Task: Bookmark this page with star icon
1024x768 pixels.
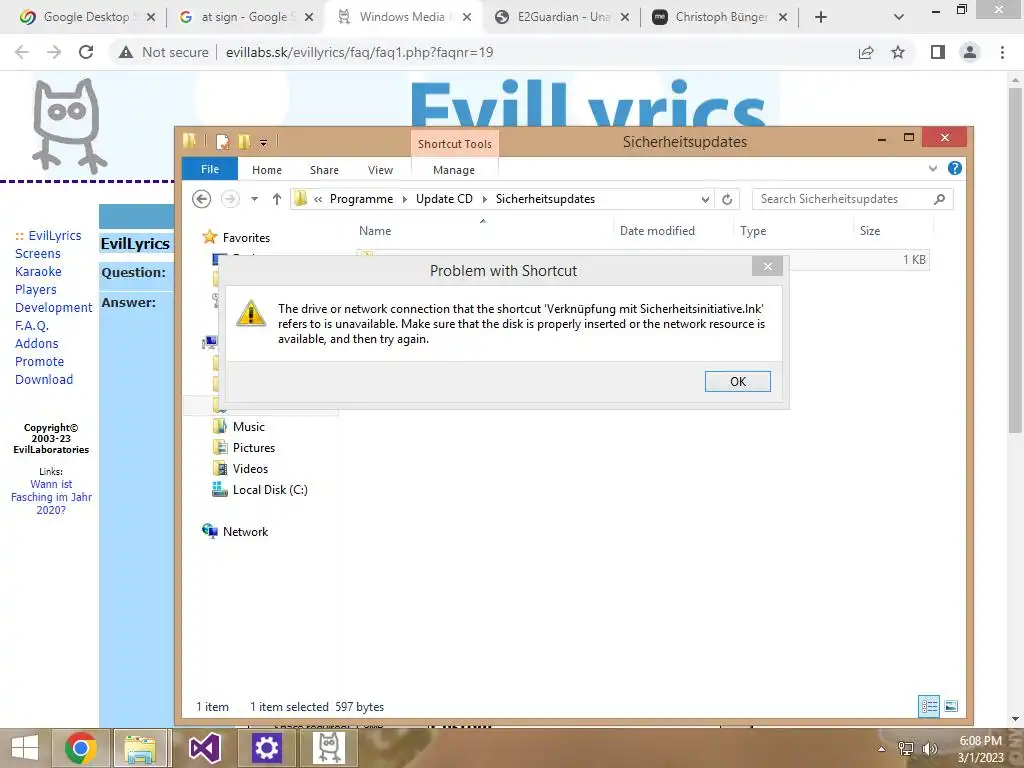Action: [898, 52]
